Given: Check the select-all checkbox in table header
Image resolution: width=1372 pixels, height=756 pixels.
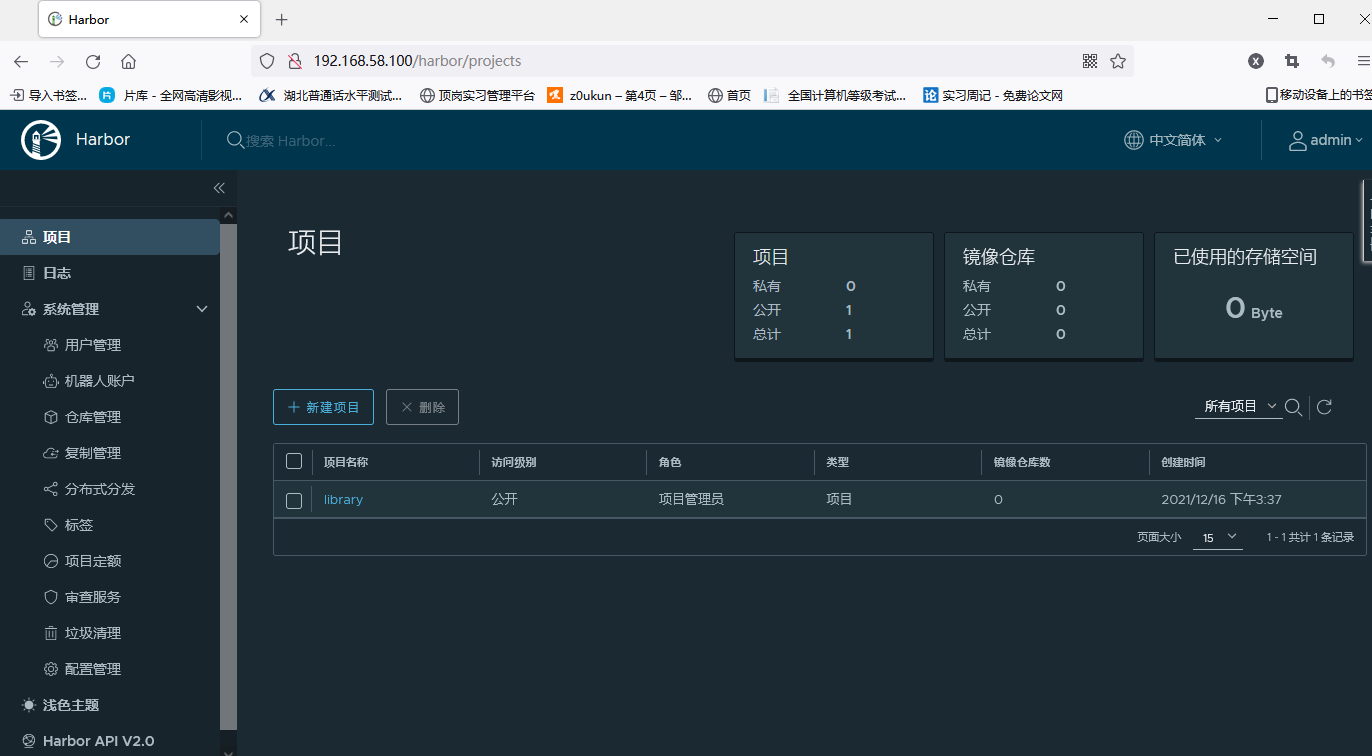Looking at the screenshot, I should pyautogui.click(x=294, y=461).
